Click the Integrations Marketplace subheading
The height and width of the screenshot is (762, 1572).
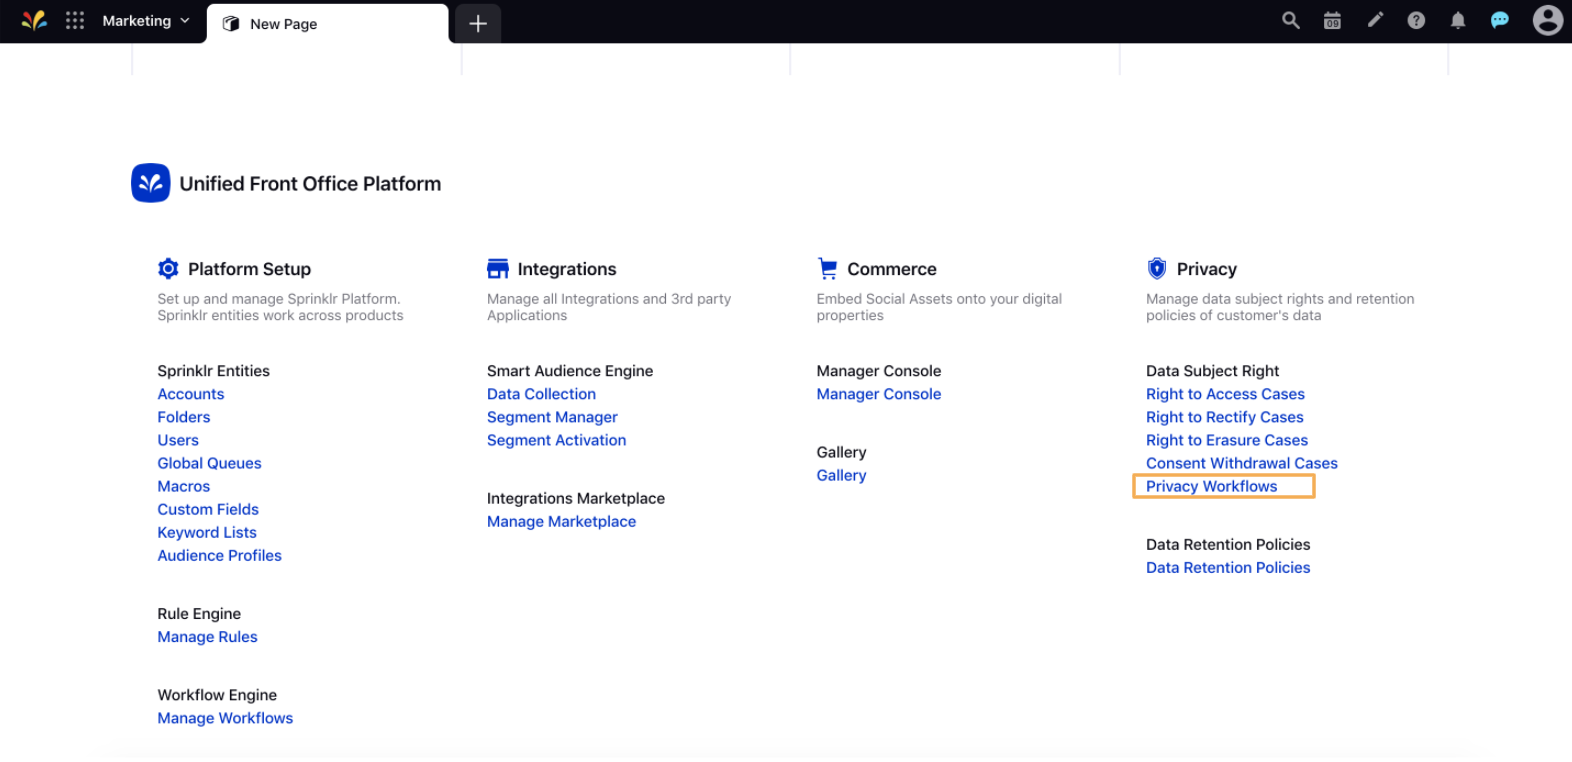(x=576, y=498)
